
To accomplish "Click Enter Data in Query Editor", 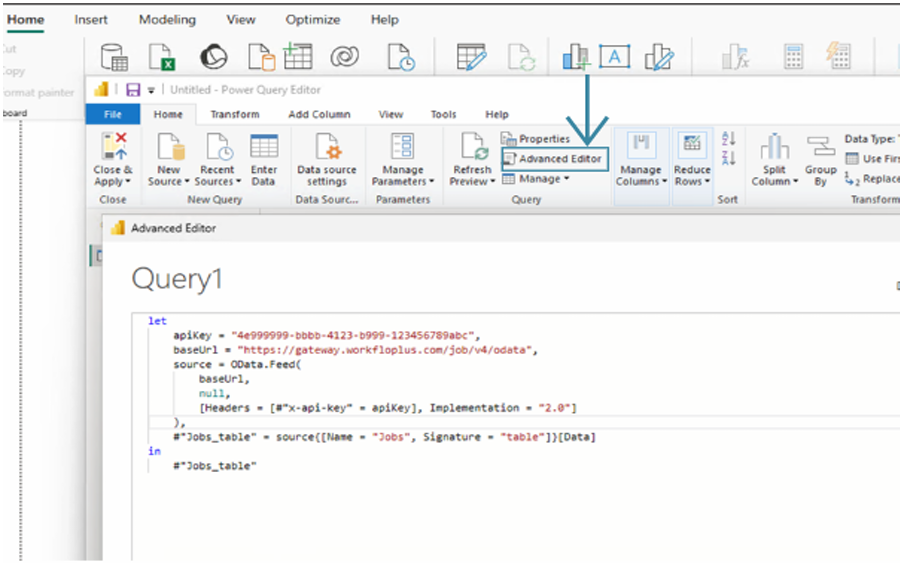I will pos(263,160).
